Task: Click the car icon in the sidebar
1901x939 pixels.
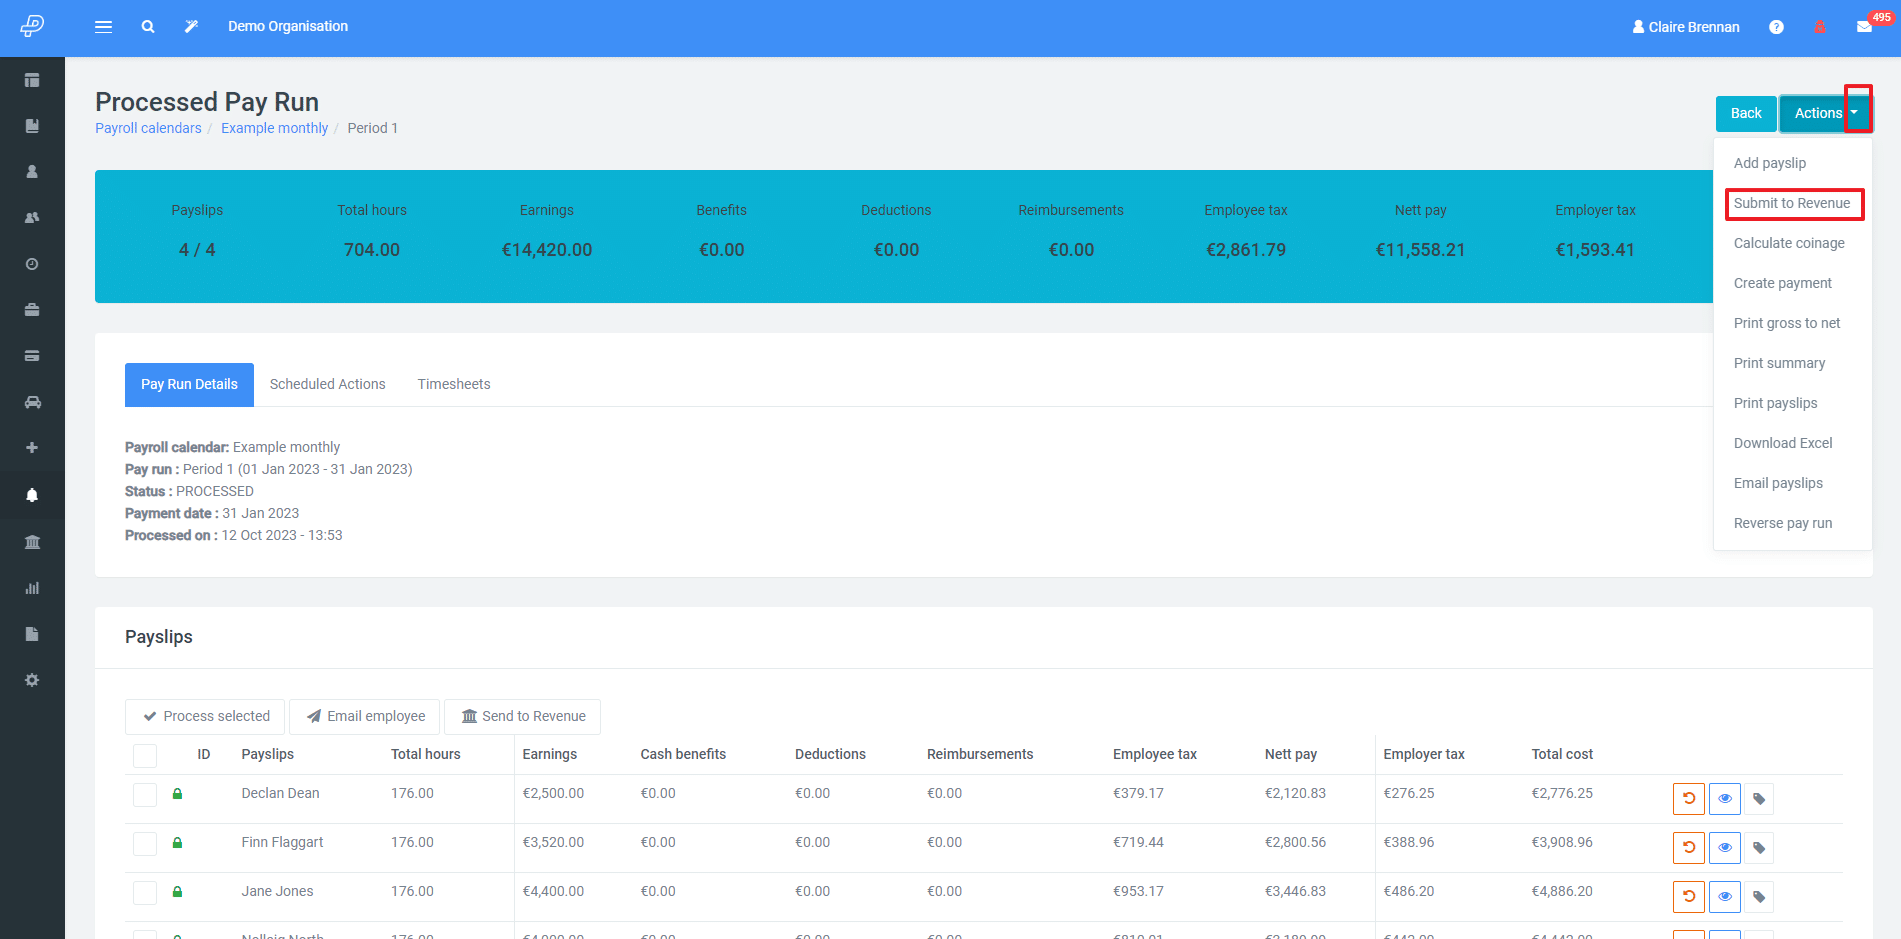Action: click(x=33, y=402)
